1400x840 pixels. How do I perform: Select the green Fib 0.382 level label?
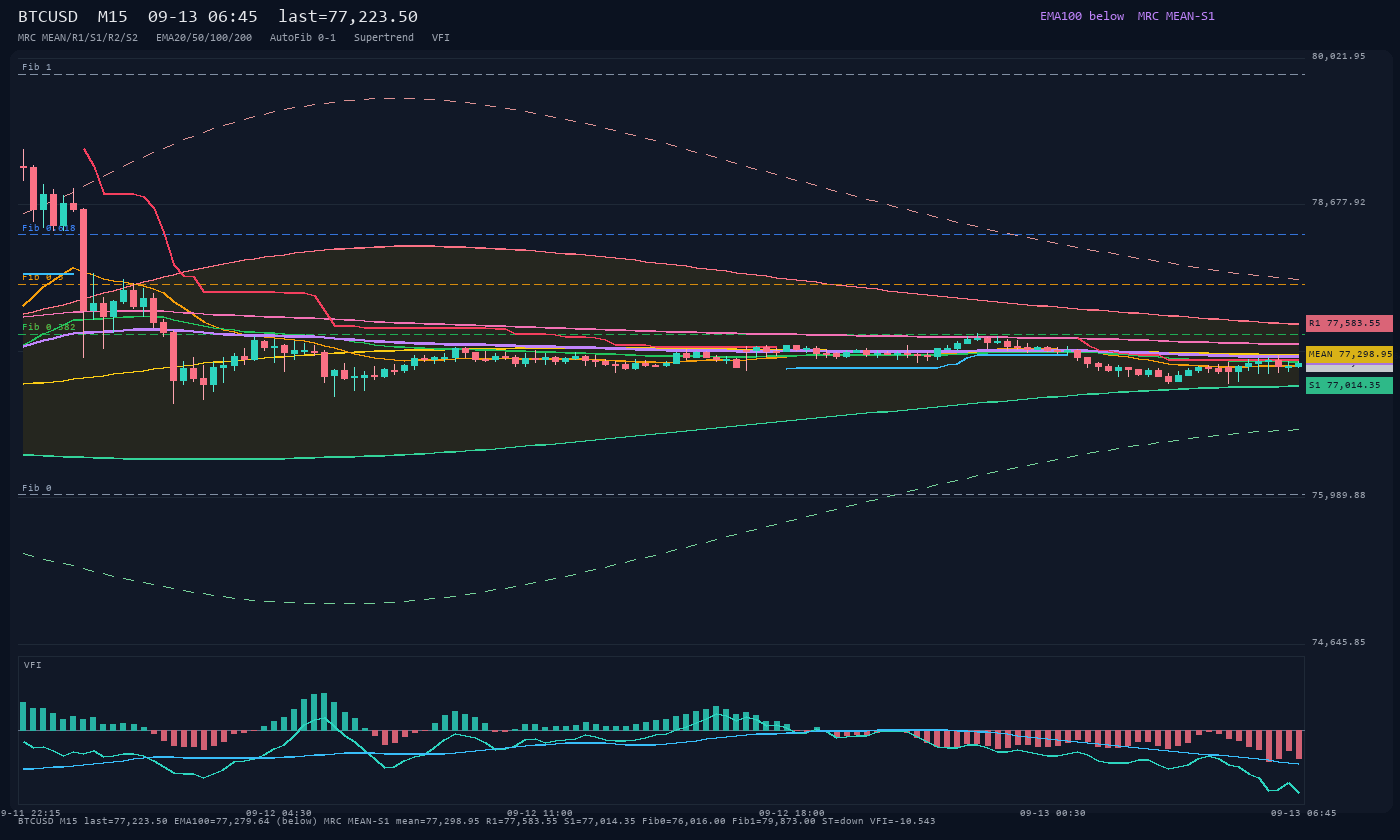pos(49,327)
